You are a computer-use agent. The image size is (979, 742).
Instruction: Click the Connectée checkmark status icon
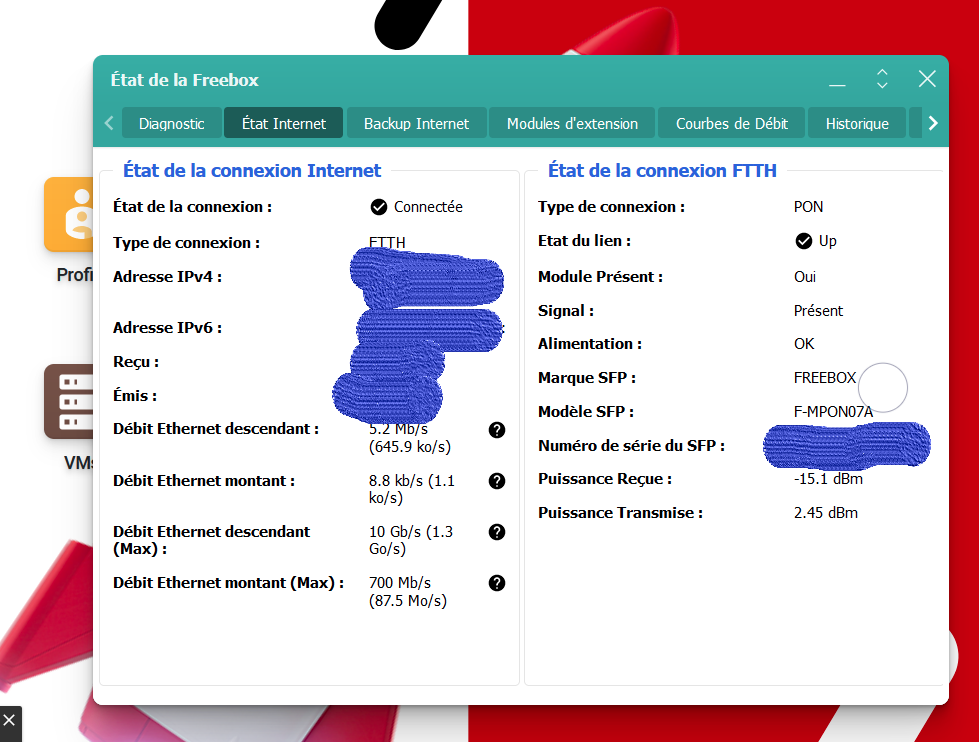coord(378,207)
